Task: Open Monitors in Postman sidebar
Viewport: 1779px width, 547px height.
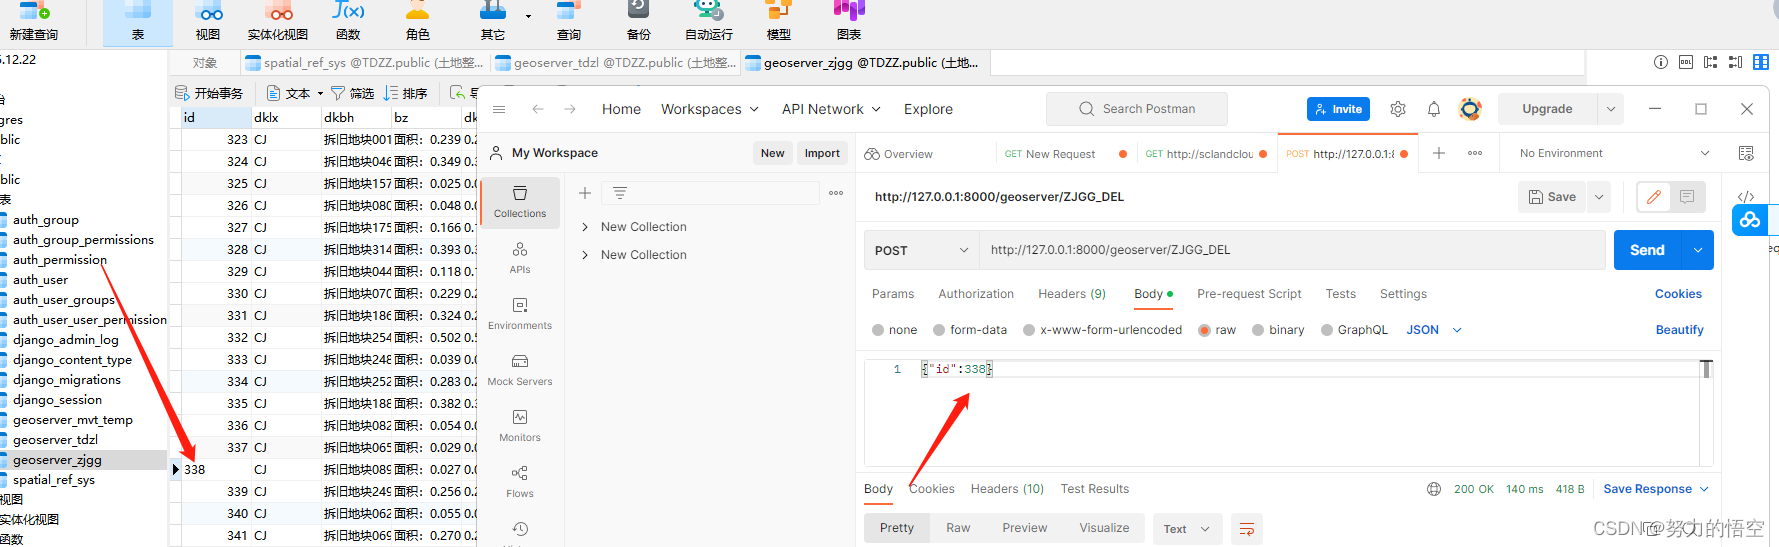Action: [520, 426]
